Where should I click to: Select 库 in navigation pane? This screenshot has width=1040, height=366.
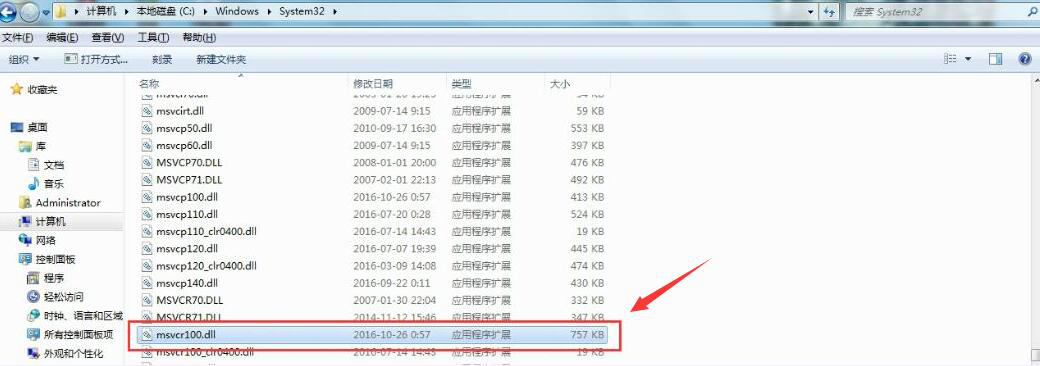pyautogui.click(x=40, y=146)
